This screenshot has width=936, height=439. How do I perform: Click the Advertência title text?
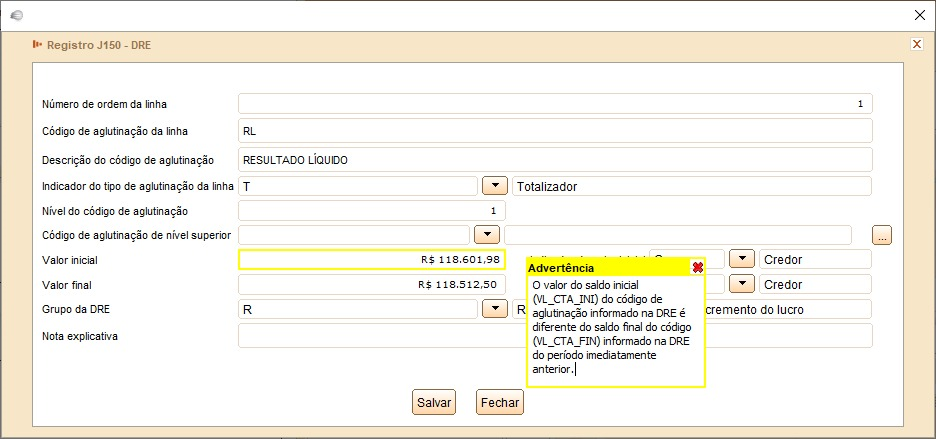point(561,268)
